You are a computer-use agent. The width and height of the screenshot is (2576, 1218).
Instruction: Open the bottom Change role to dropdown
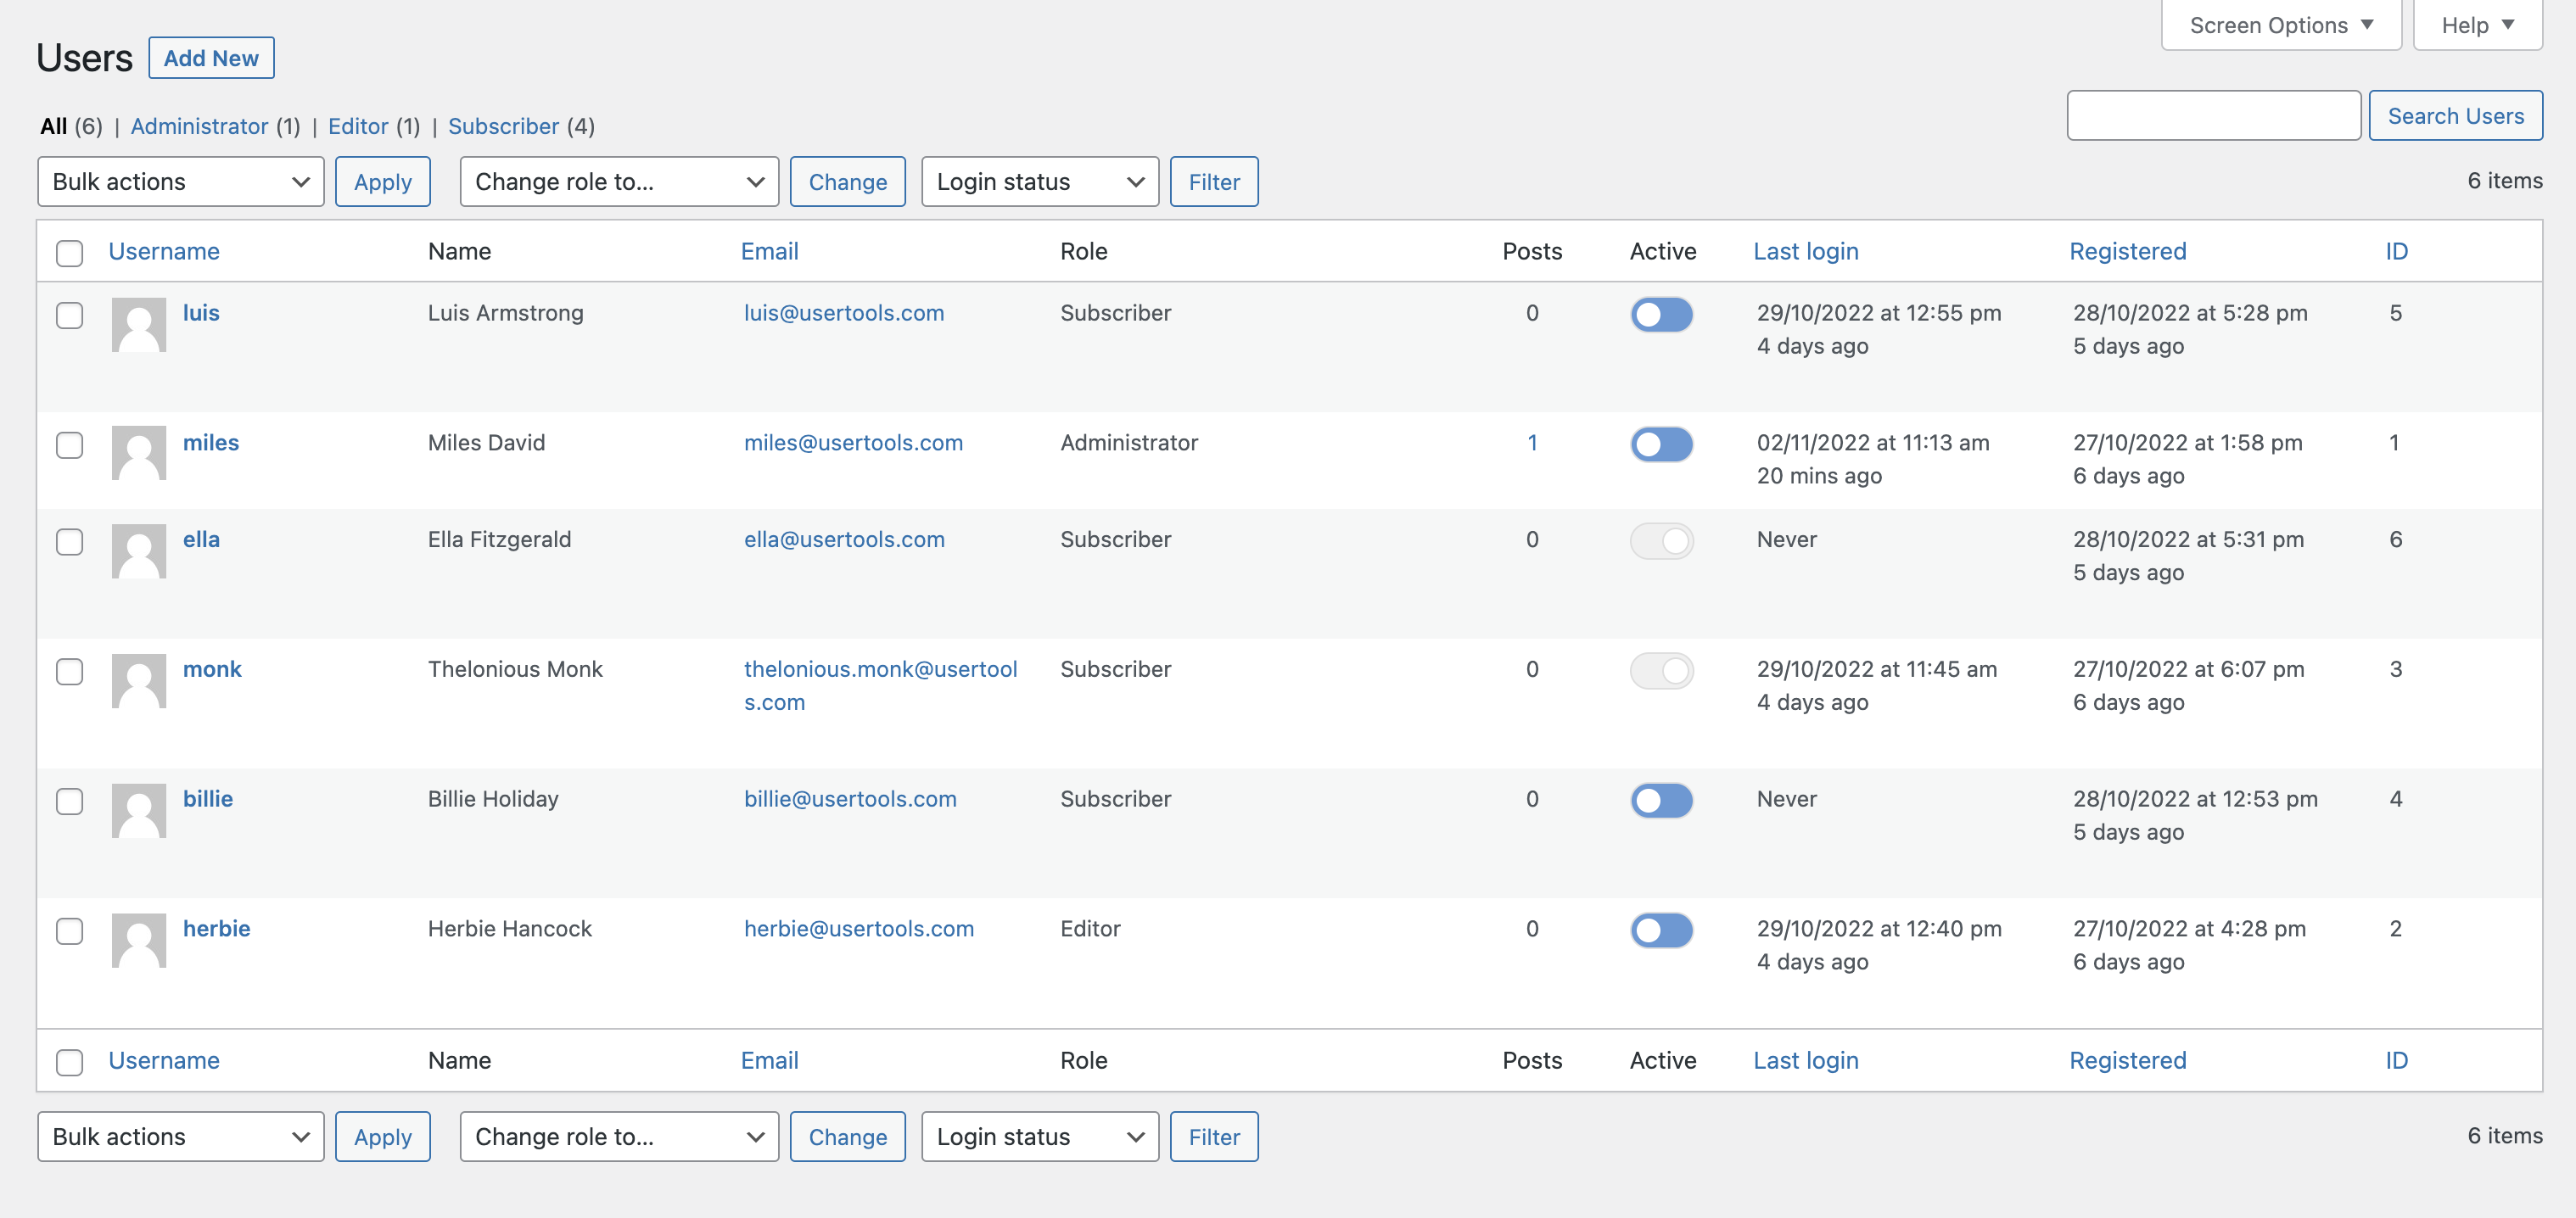click(619, 1137)
